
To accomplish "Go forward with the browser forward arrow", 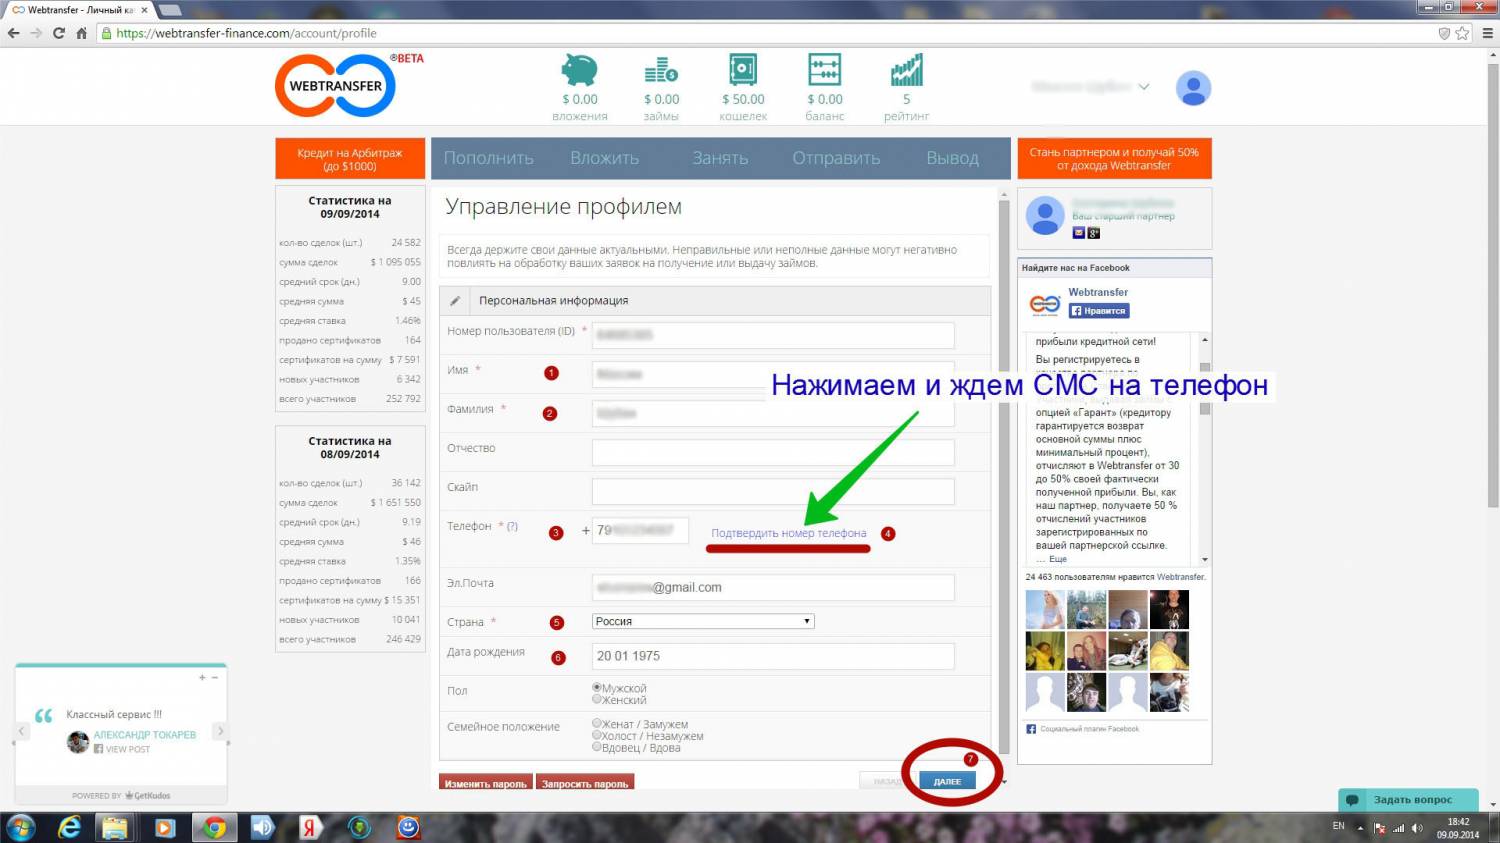I will pyautogui.click(x=36, y=33).
